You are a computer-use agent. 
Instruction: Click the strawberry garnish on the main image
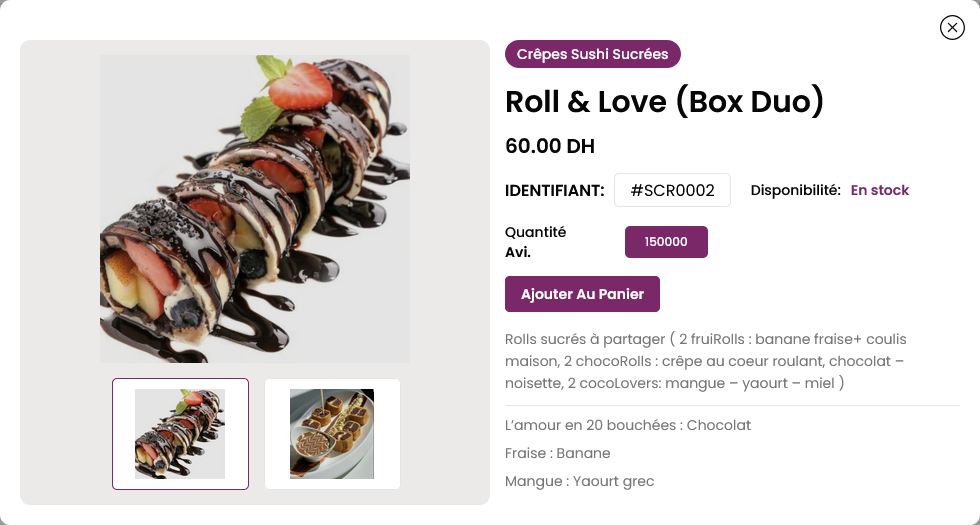[x=300, y=86]
